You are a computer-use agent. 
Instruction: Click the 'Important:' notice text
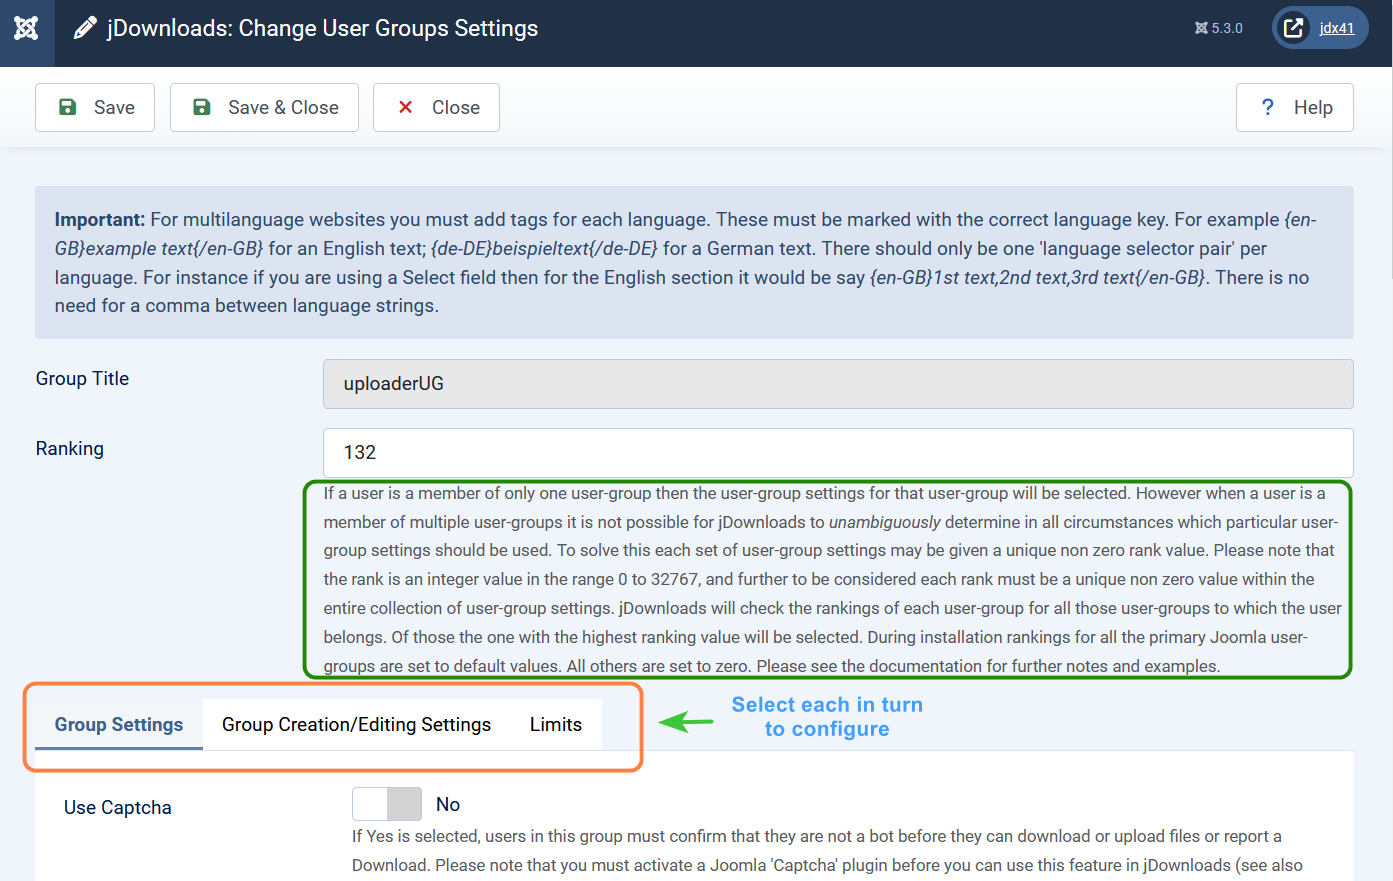[100, 220]
